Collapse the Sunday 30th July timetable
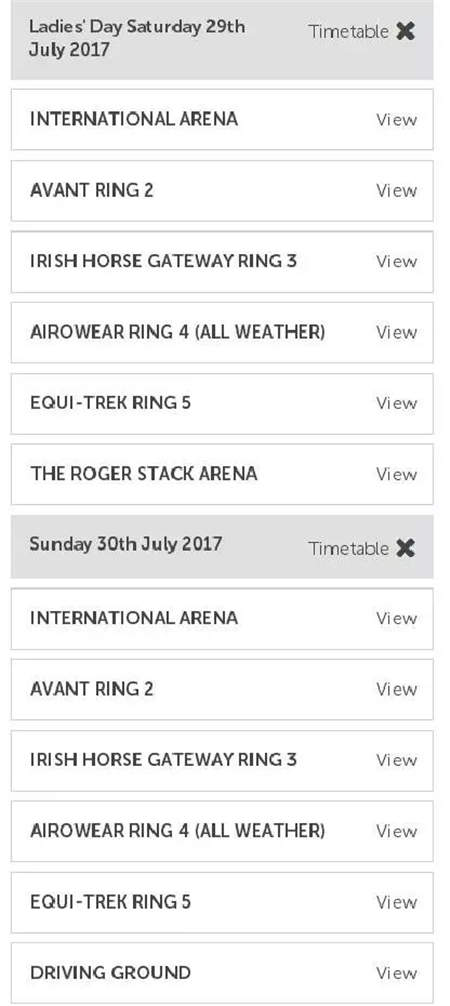This screenshot has width=450, height=1006. tap(405, 548)
